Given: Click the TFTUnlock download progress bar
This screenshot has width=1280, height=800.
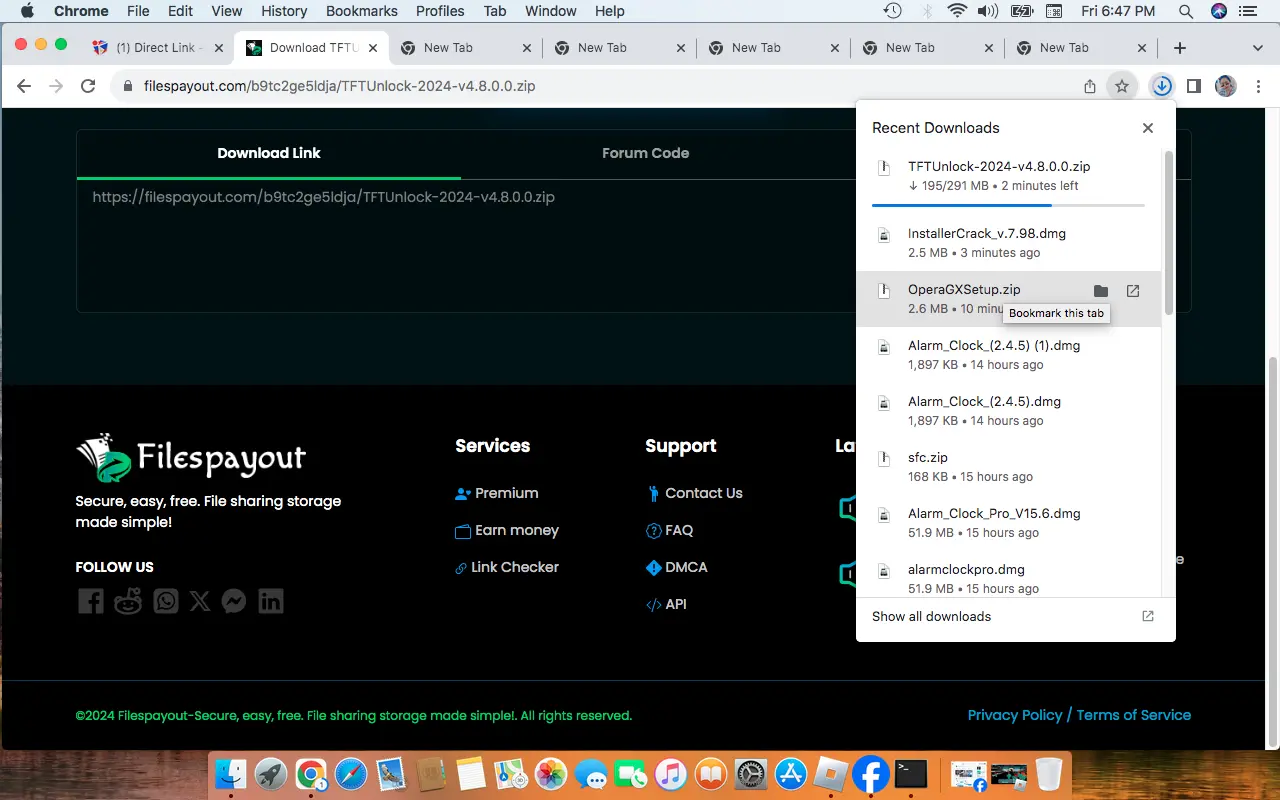Looking at the screenshot, I should (x=1008, y=205).
